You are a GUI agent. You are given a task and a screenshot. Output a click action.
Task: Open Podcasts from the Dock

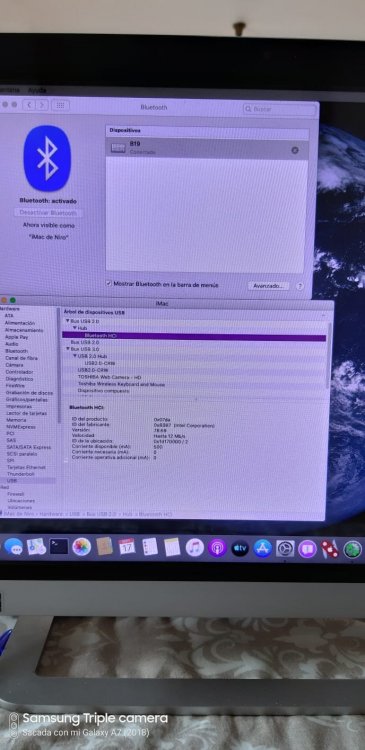(x=217, y=548)
